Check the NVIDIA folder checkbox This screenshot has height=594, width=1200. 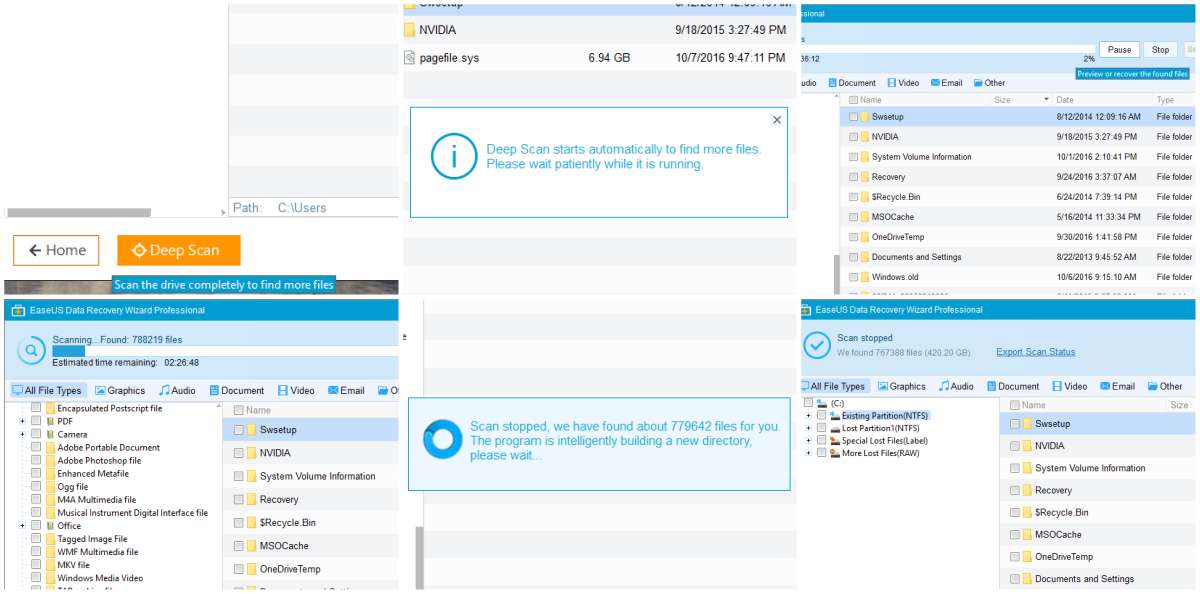(1014, 445)
